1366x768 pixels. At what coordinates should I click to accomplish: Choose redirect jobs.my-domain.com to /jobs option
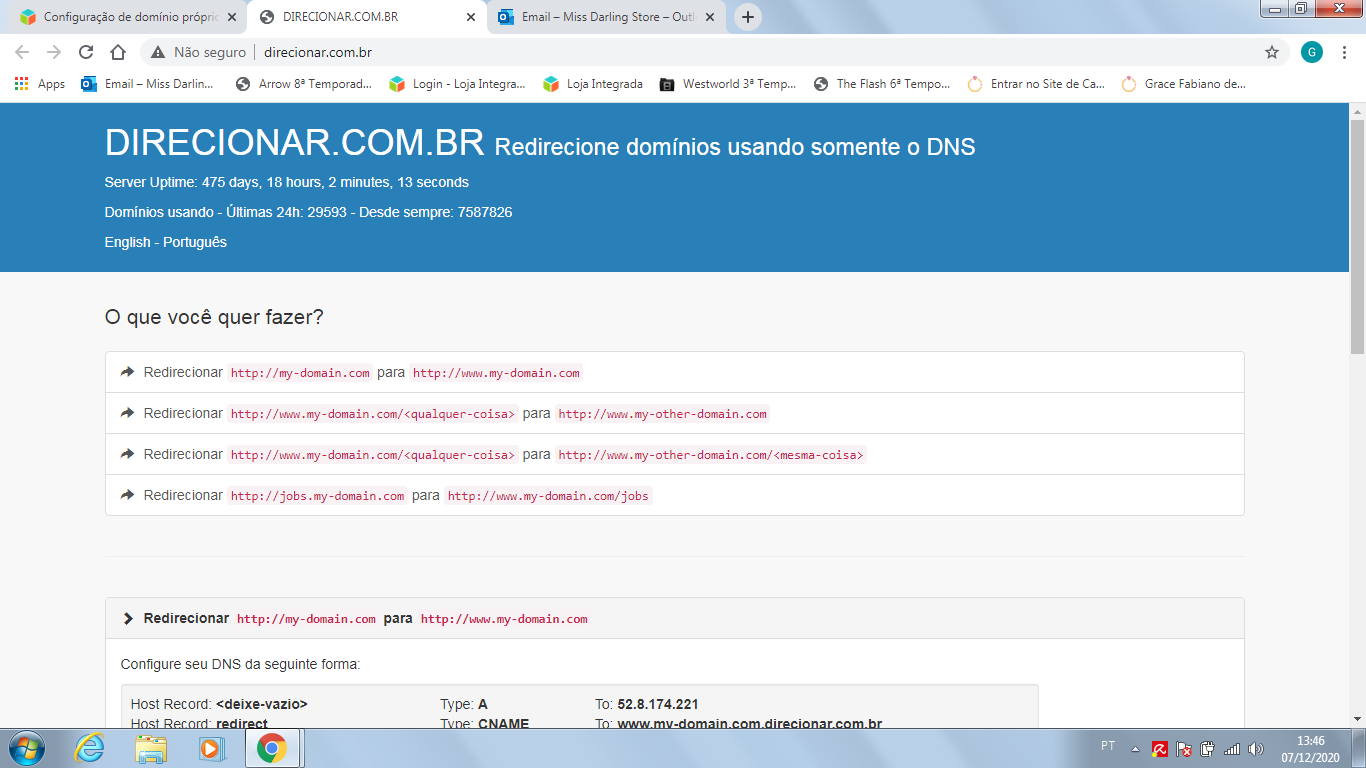(674, 495)
